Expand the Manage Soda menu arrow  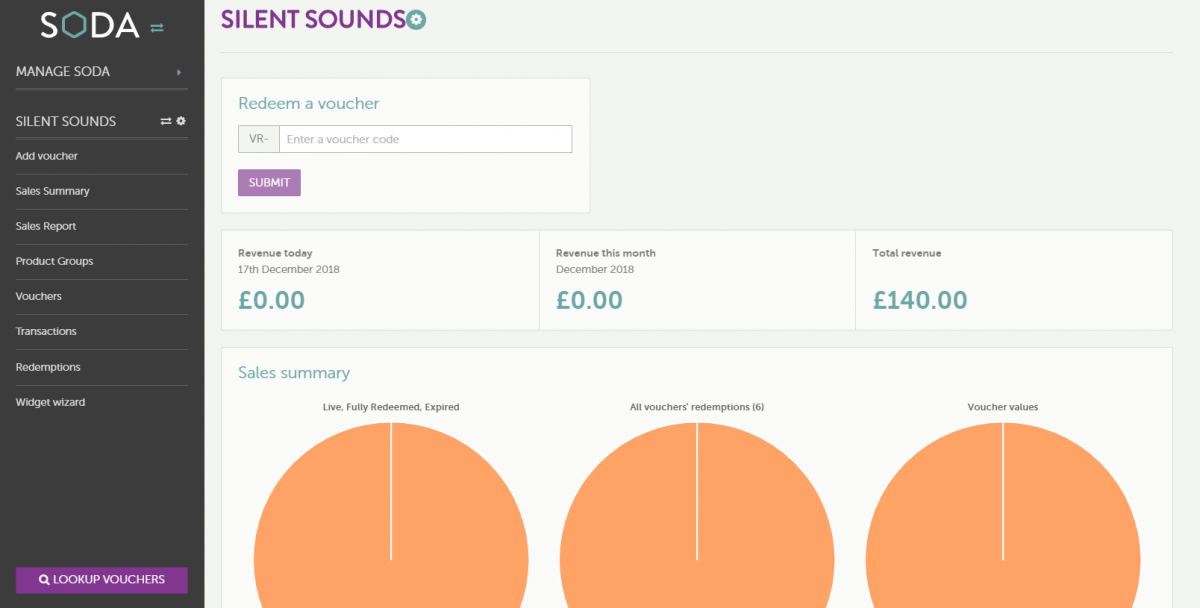coord(179,72)
